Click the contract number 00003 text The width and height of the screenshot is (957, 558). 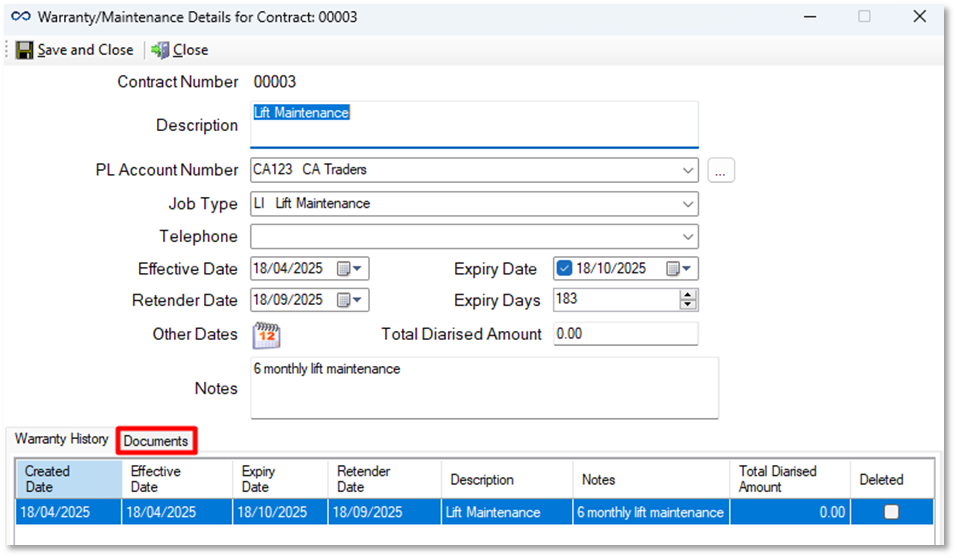tap(275, 82)
